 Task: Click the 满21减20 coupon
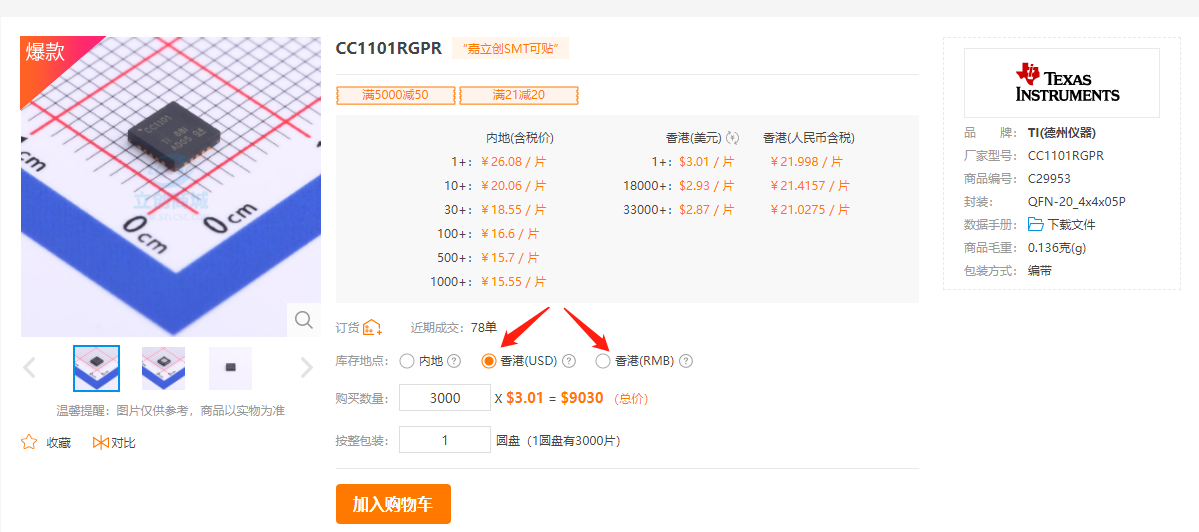pyautogui.click(x=518, y=96)
